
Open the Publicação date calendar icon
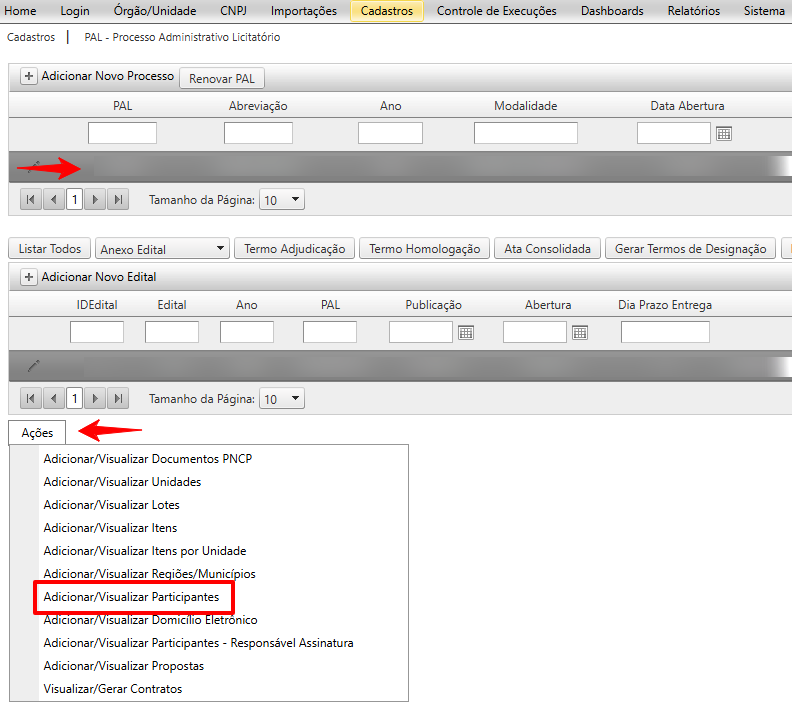pos(465,333)
